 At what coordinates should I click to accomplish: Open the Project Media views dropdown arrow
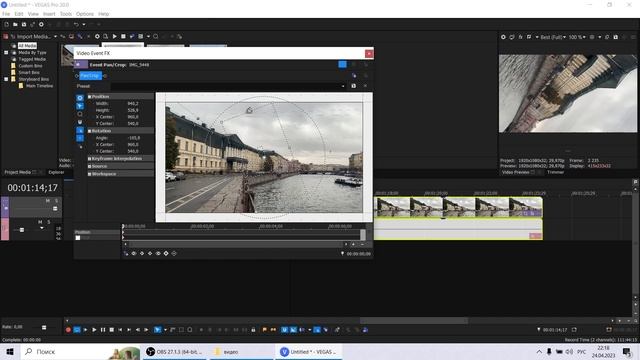pos(148,37)
